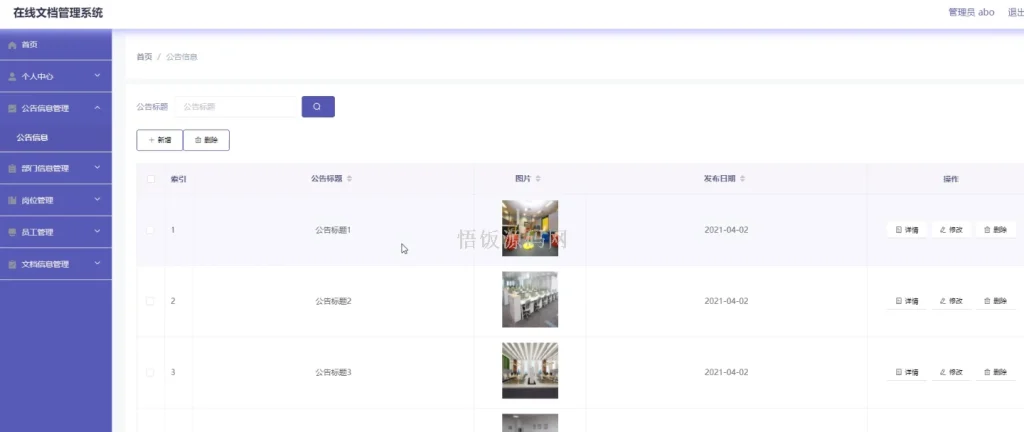1024x432 pixels.
Task: Click 删除 for 公告标题3
Action: [x=996, y=372]
